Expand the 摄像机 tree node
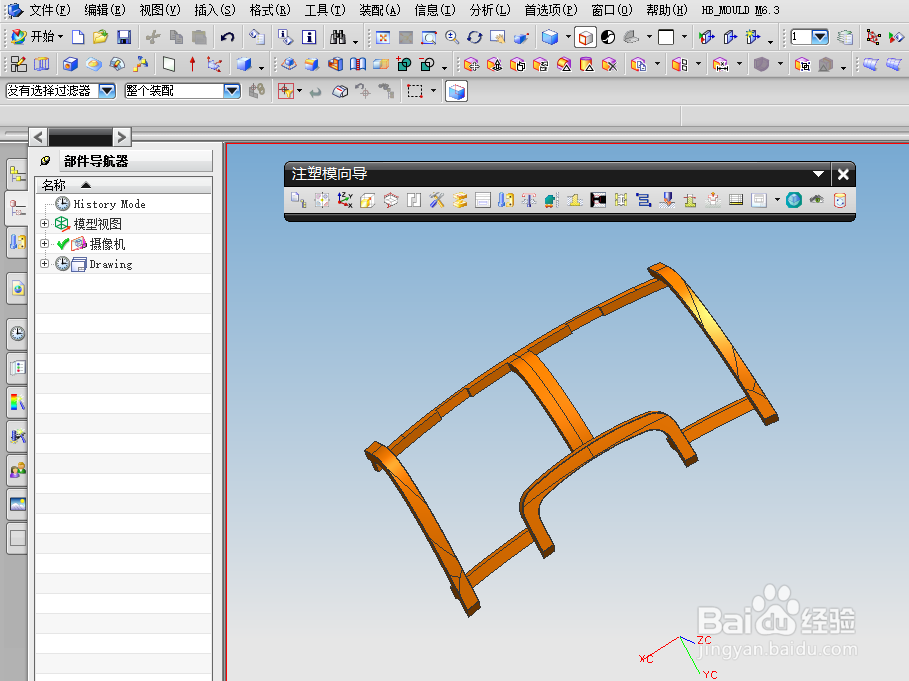This screenshot has width=909, height=681. point(44,243)
